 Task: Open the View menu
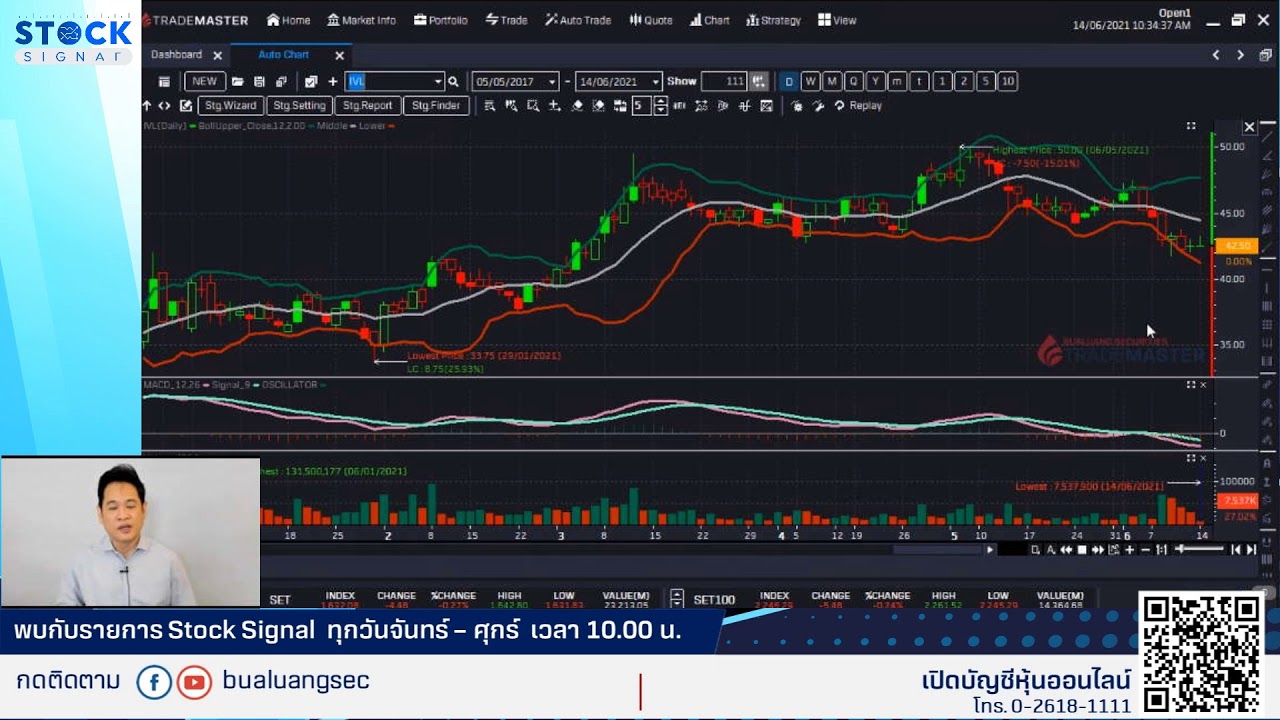click(837, 20)
